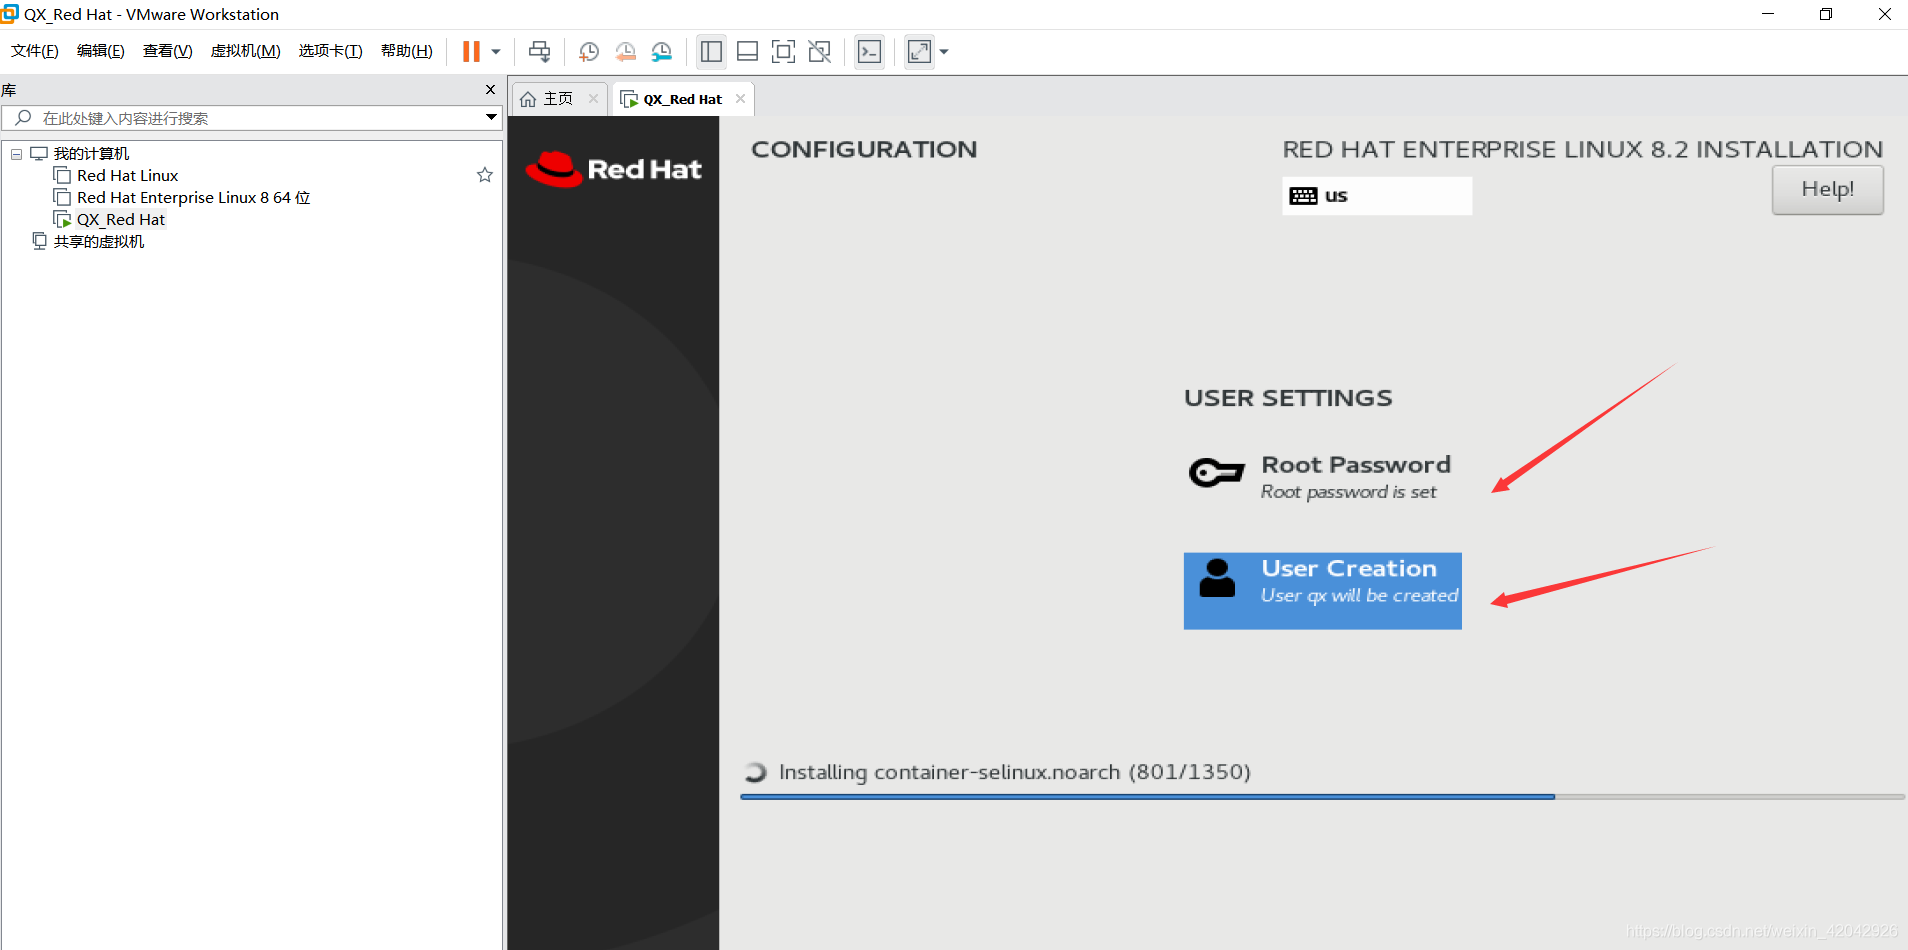The height and width of the screenshot is (950, 1908).
Task: Open the stretch guest dropdown arrow
Action: click(944, 51)
